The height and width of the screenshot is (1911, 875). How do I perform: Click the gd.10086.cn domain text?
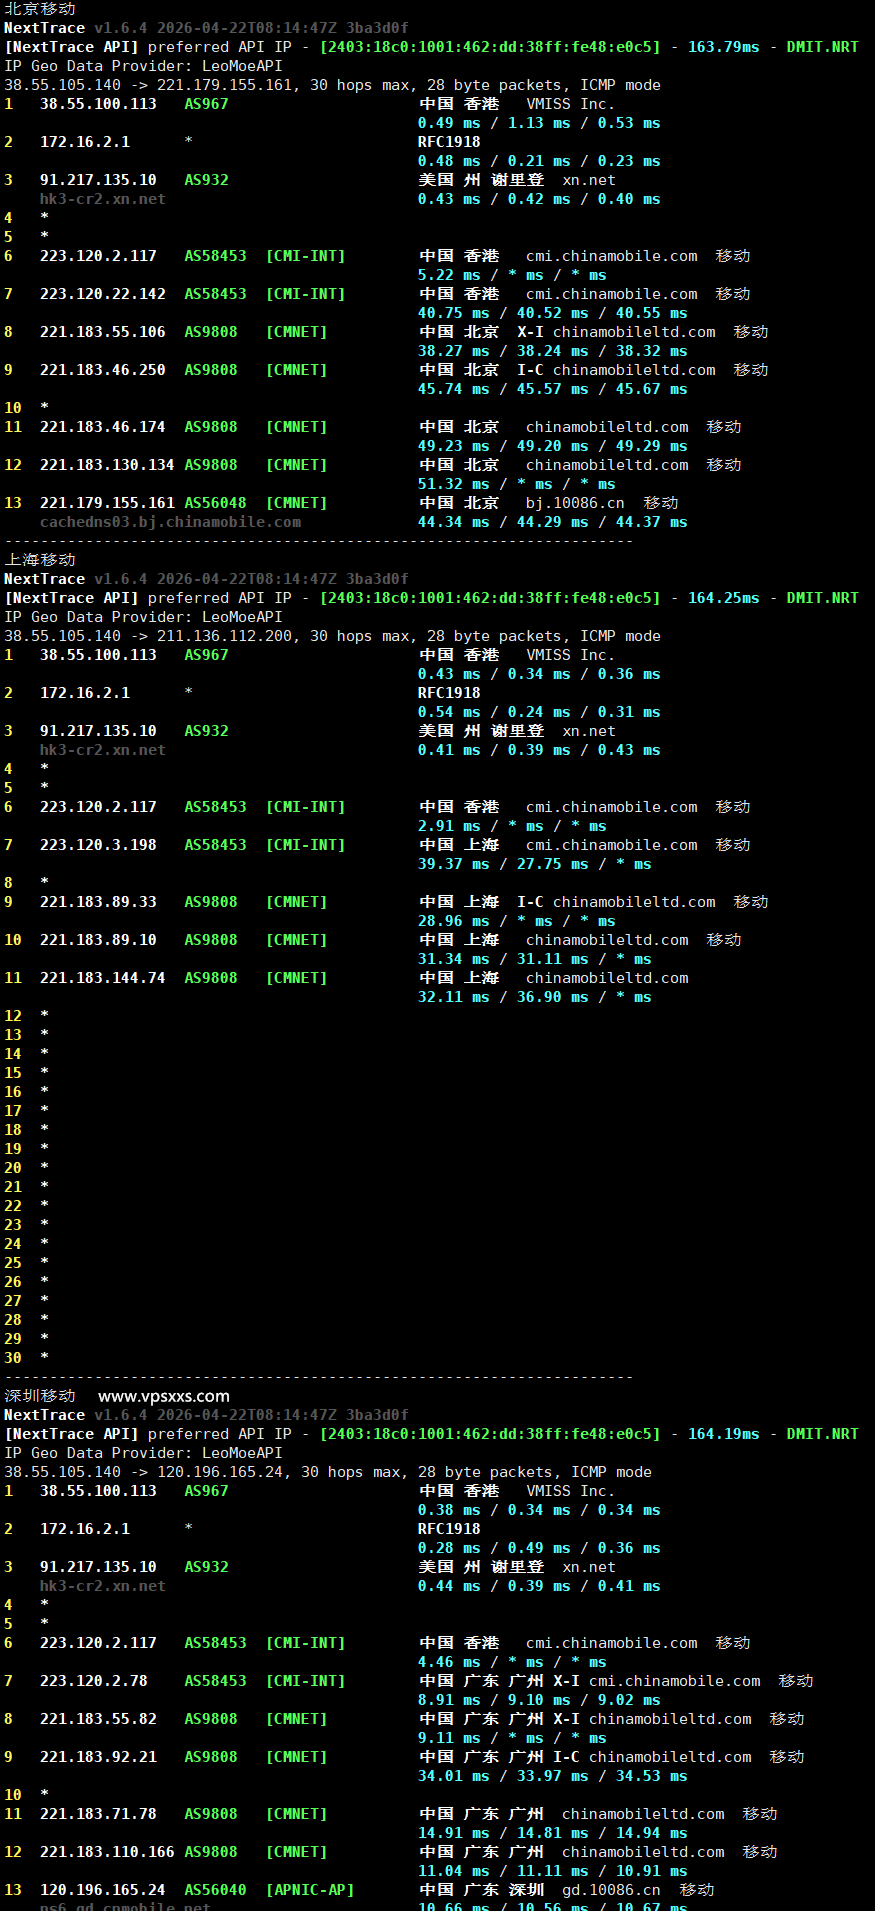611,1890
